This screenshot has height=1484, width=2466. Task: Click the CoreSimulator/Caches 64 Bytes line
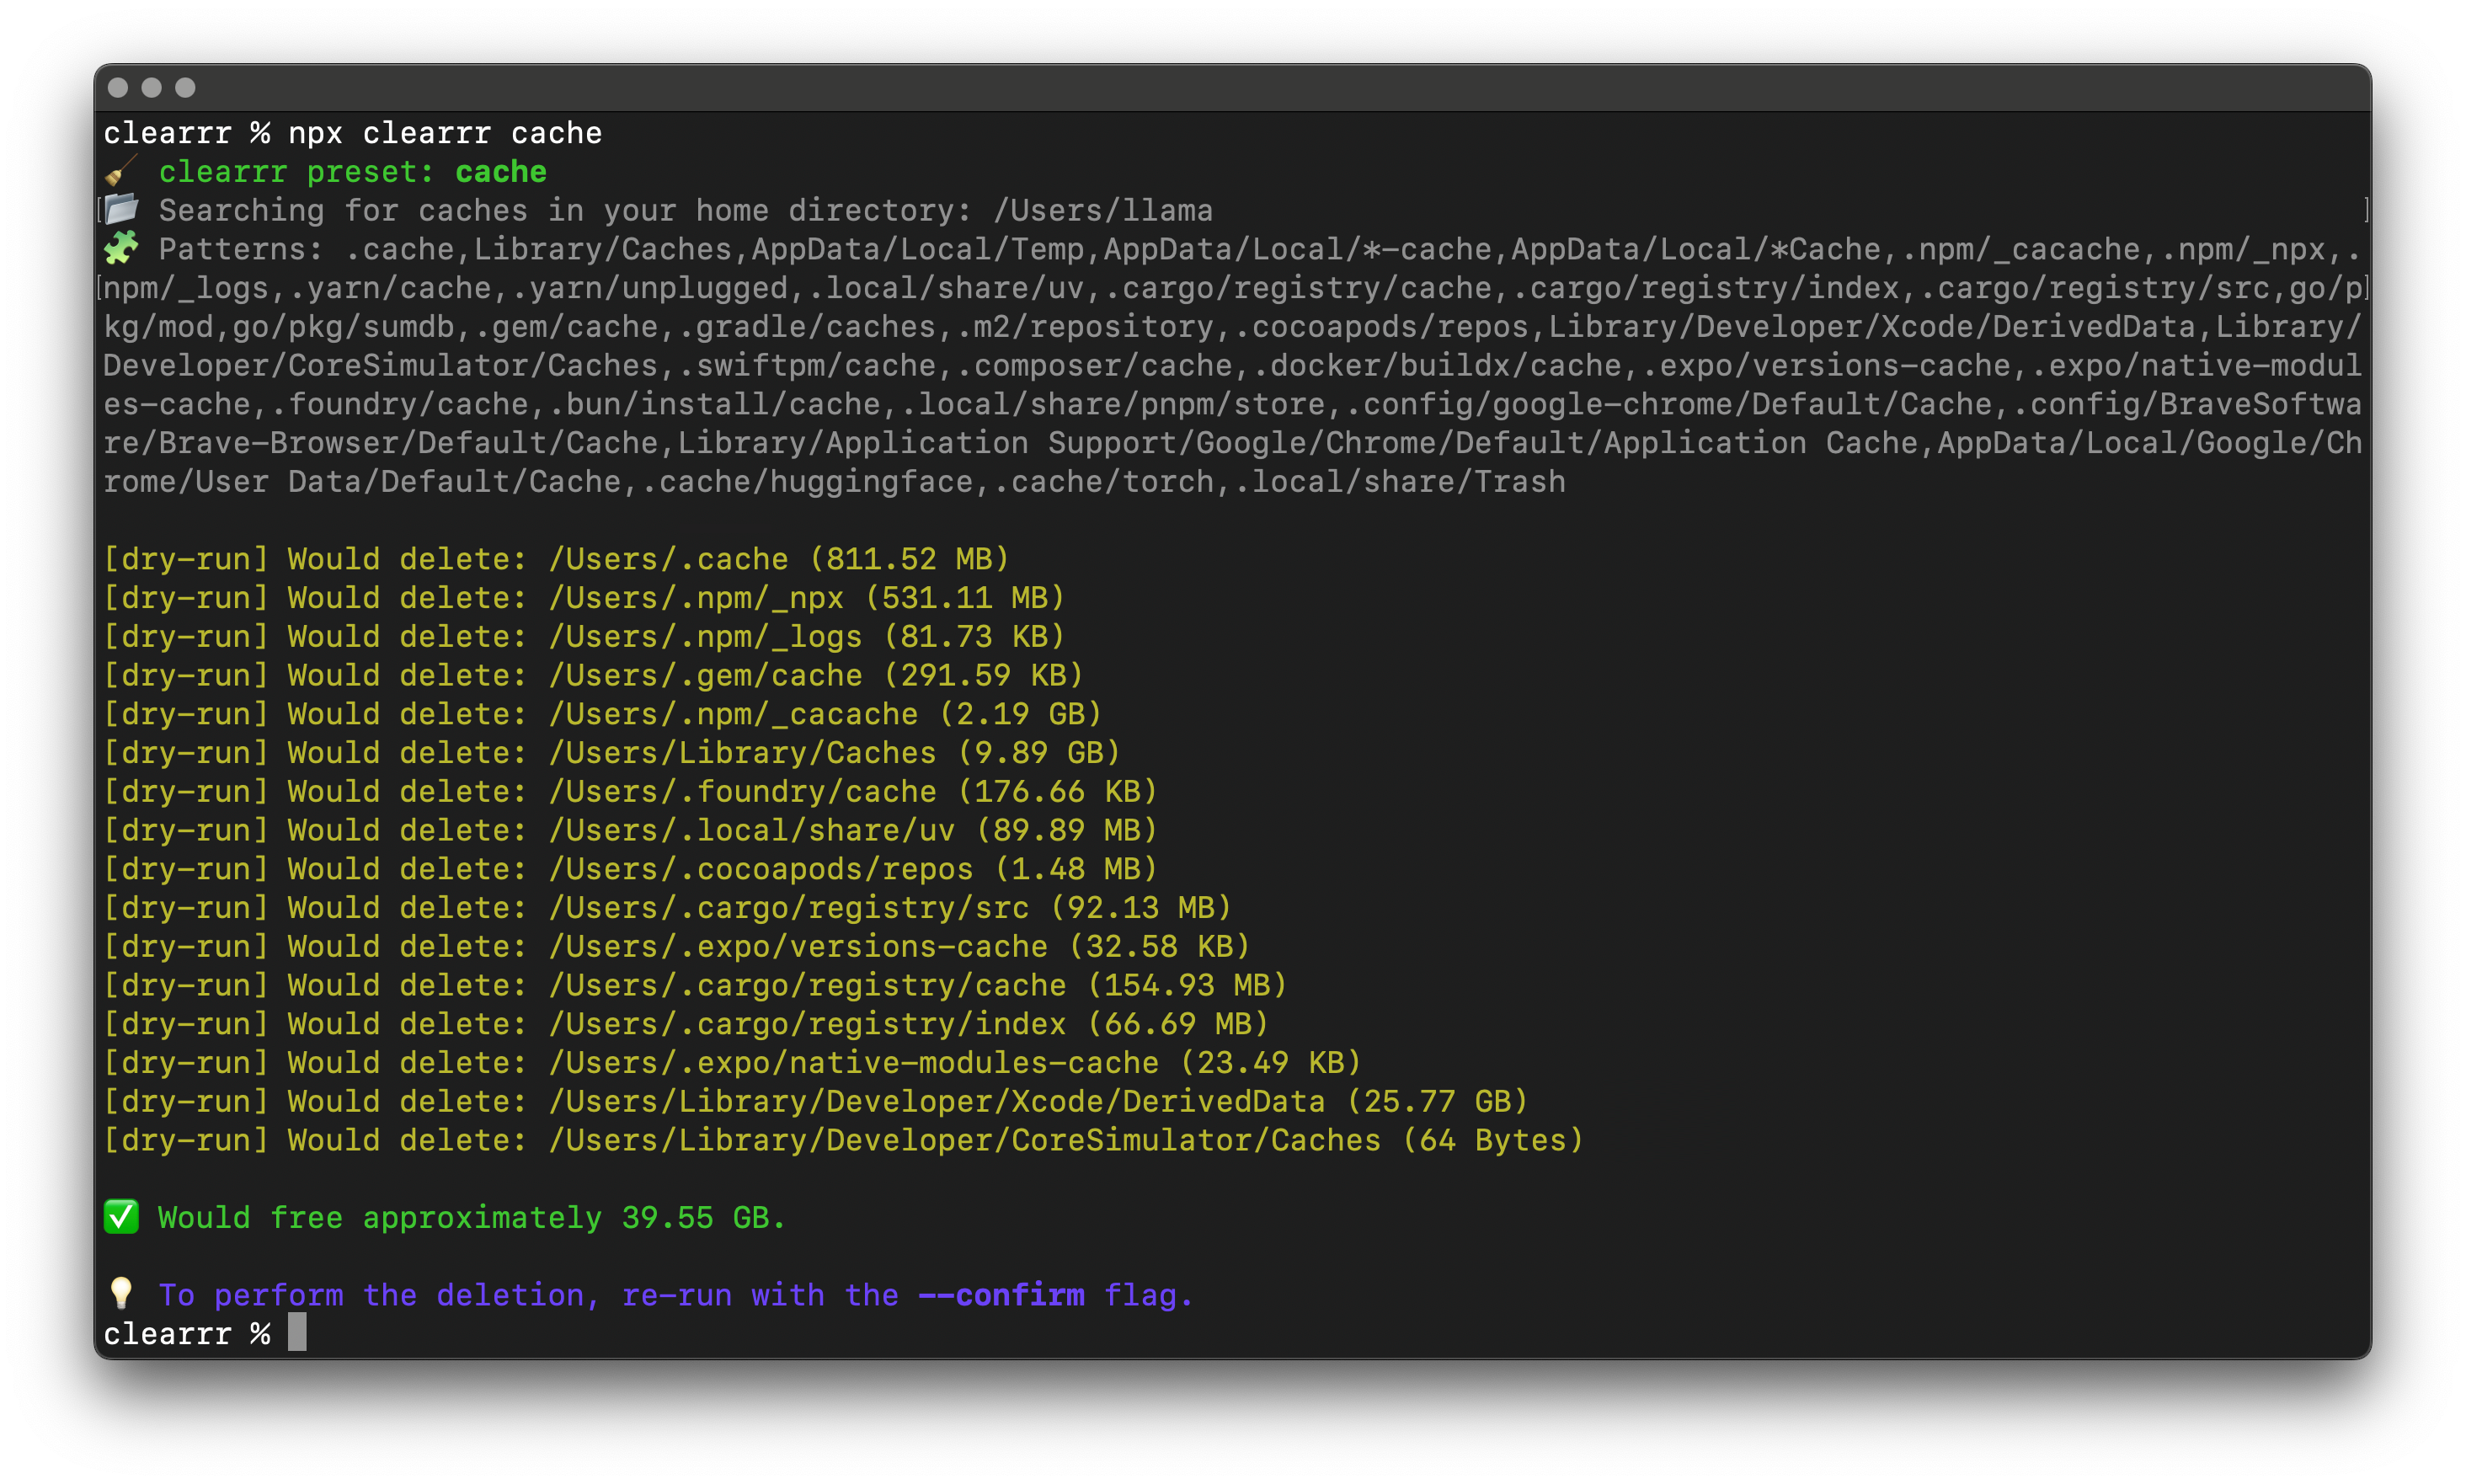964,1140
